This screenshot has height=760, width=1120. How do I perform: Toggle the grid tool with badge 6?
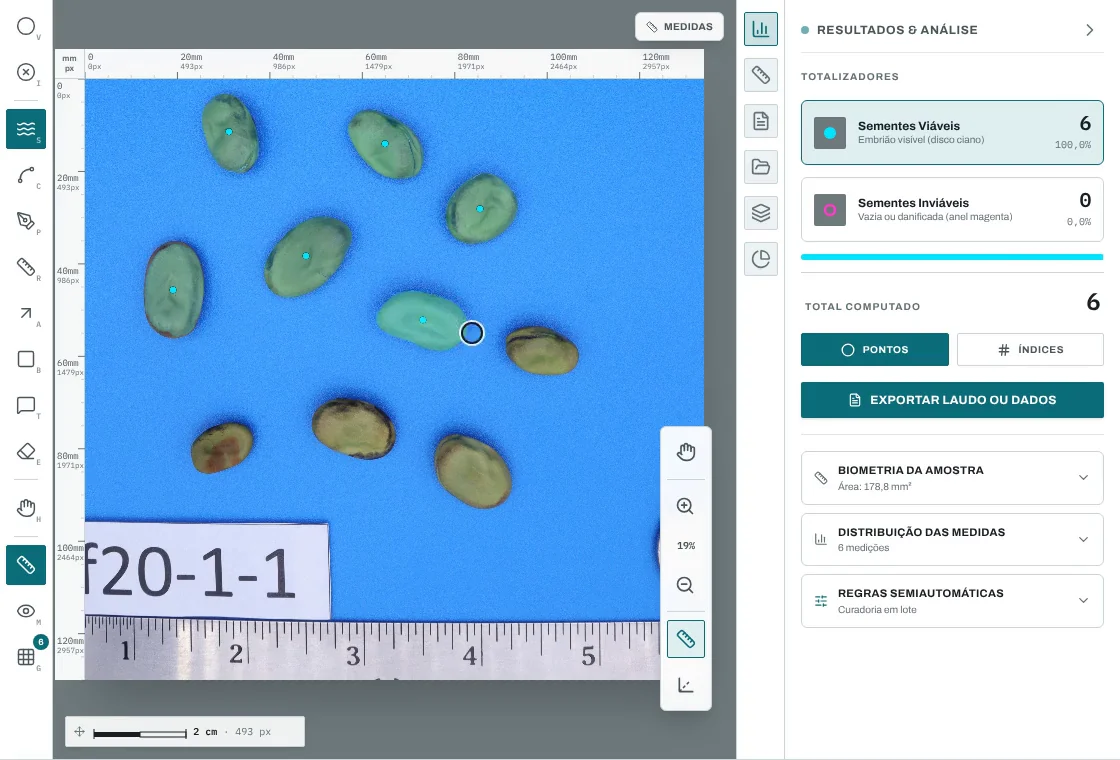[x=26, y=656]
